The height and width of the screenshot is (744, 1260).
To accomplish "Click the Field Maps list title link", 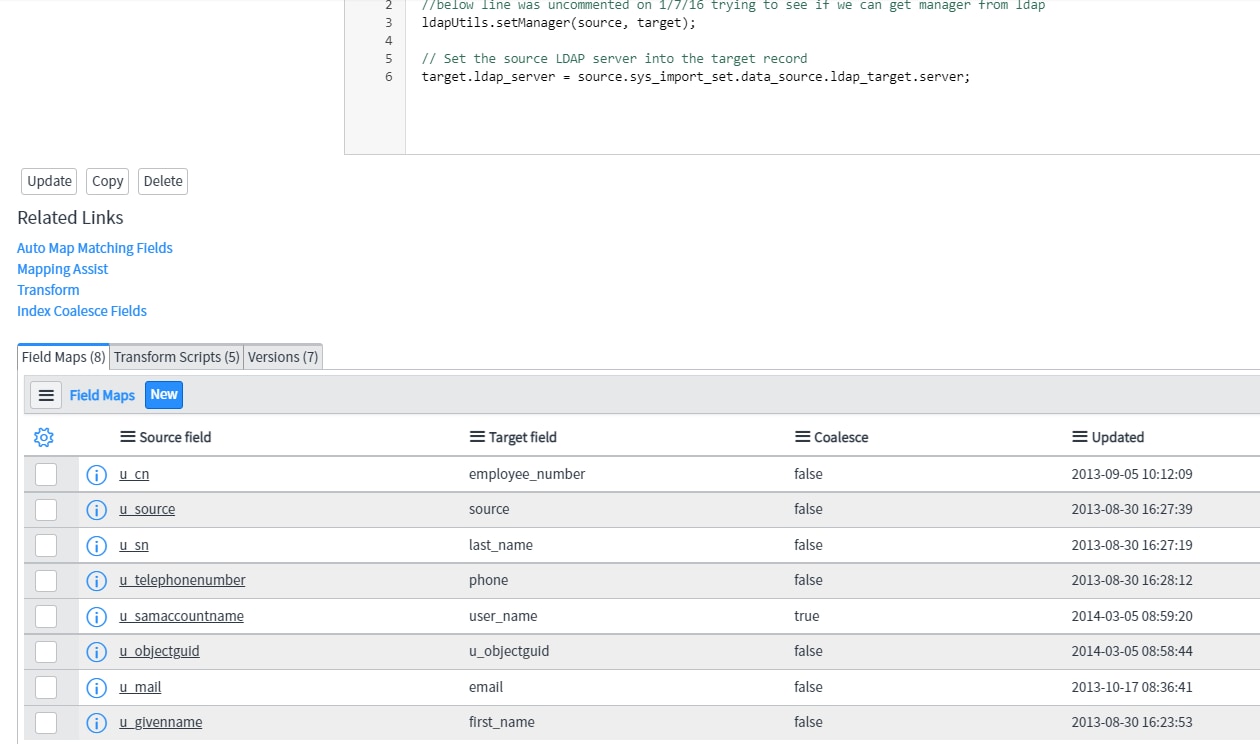I will 102,395.
